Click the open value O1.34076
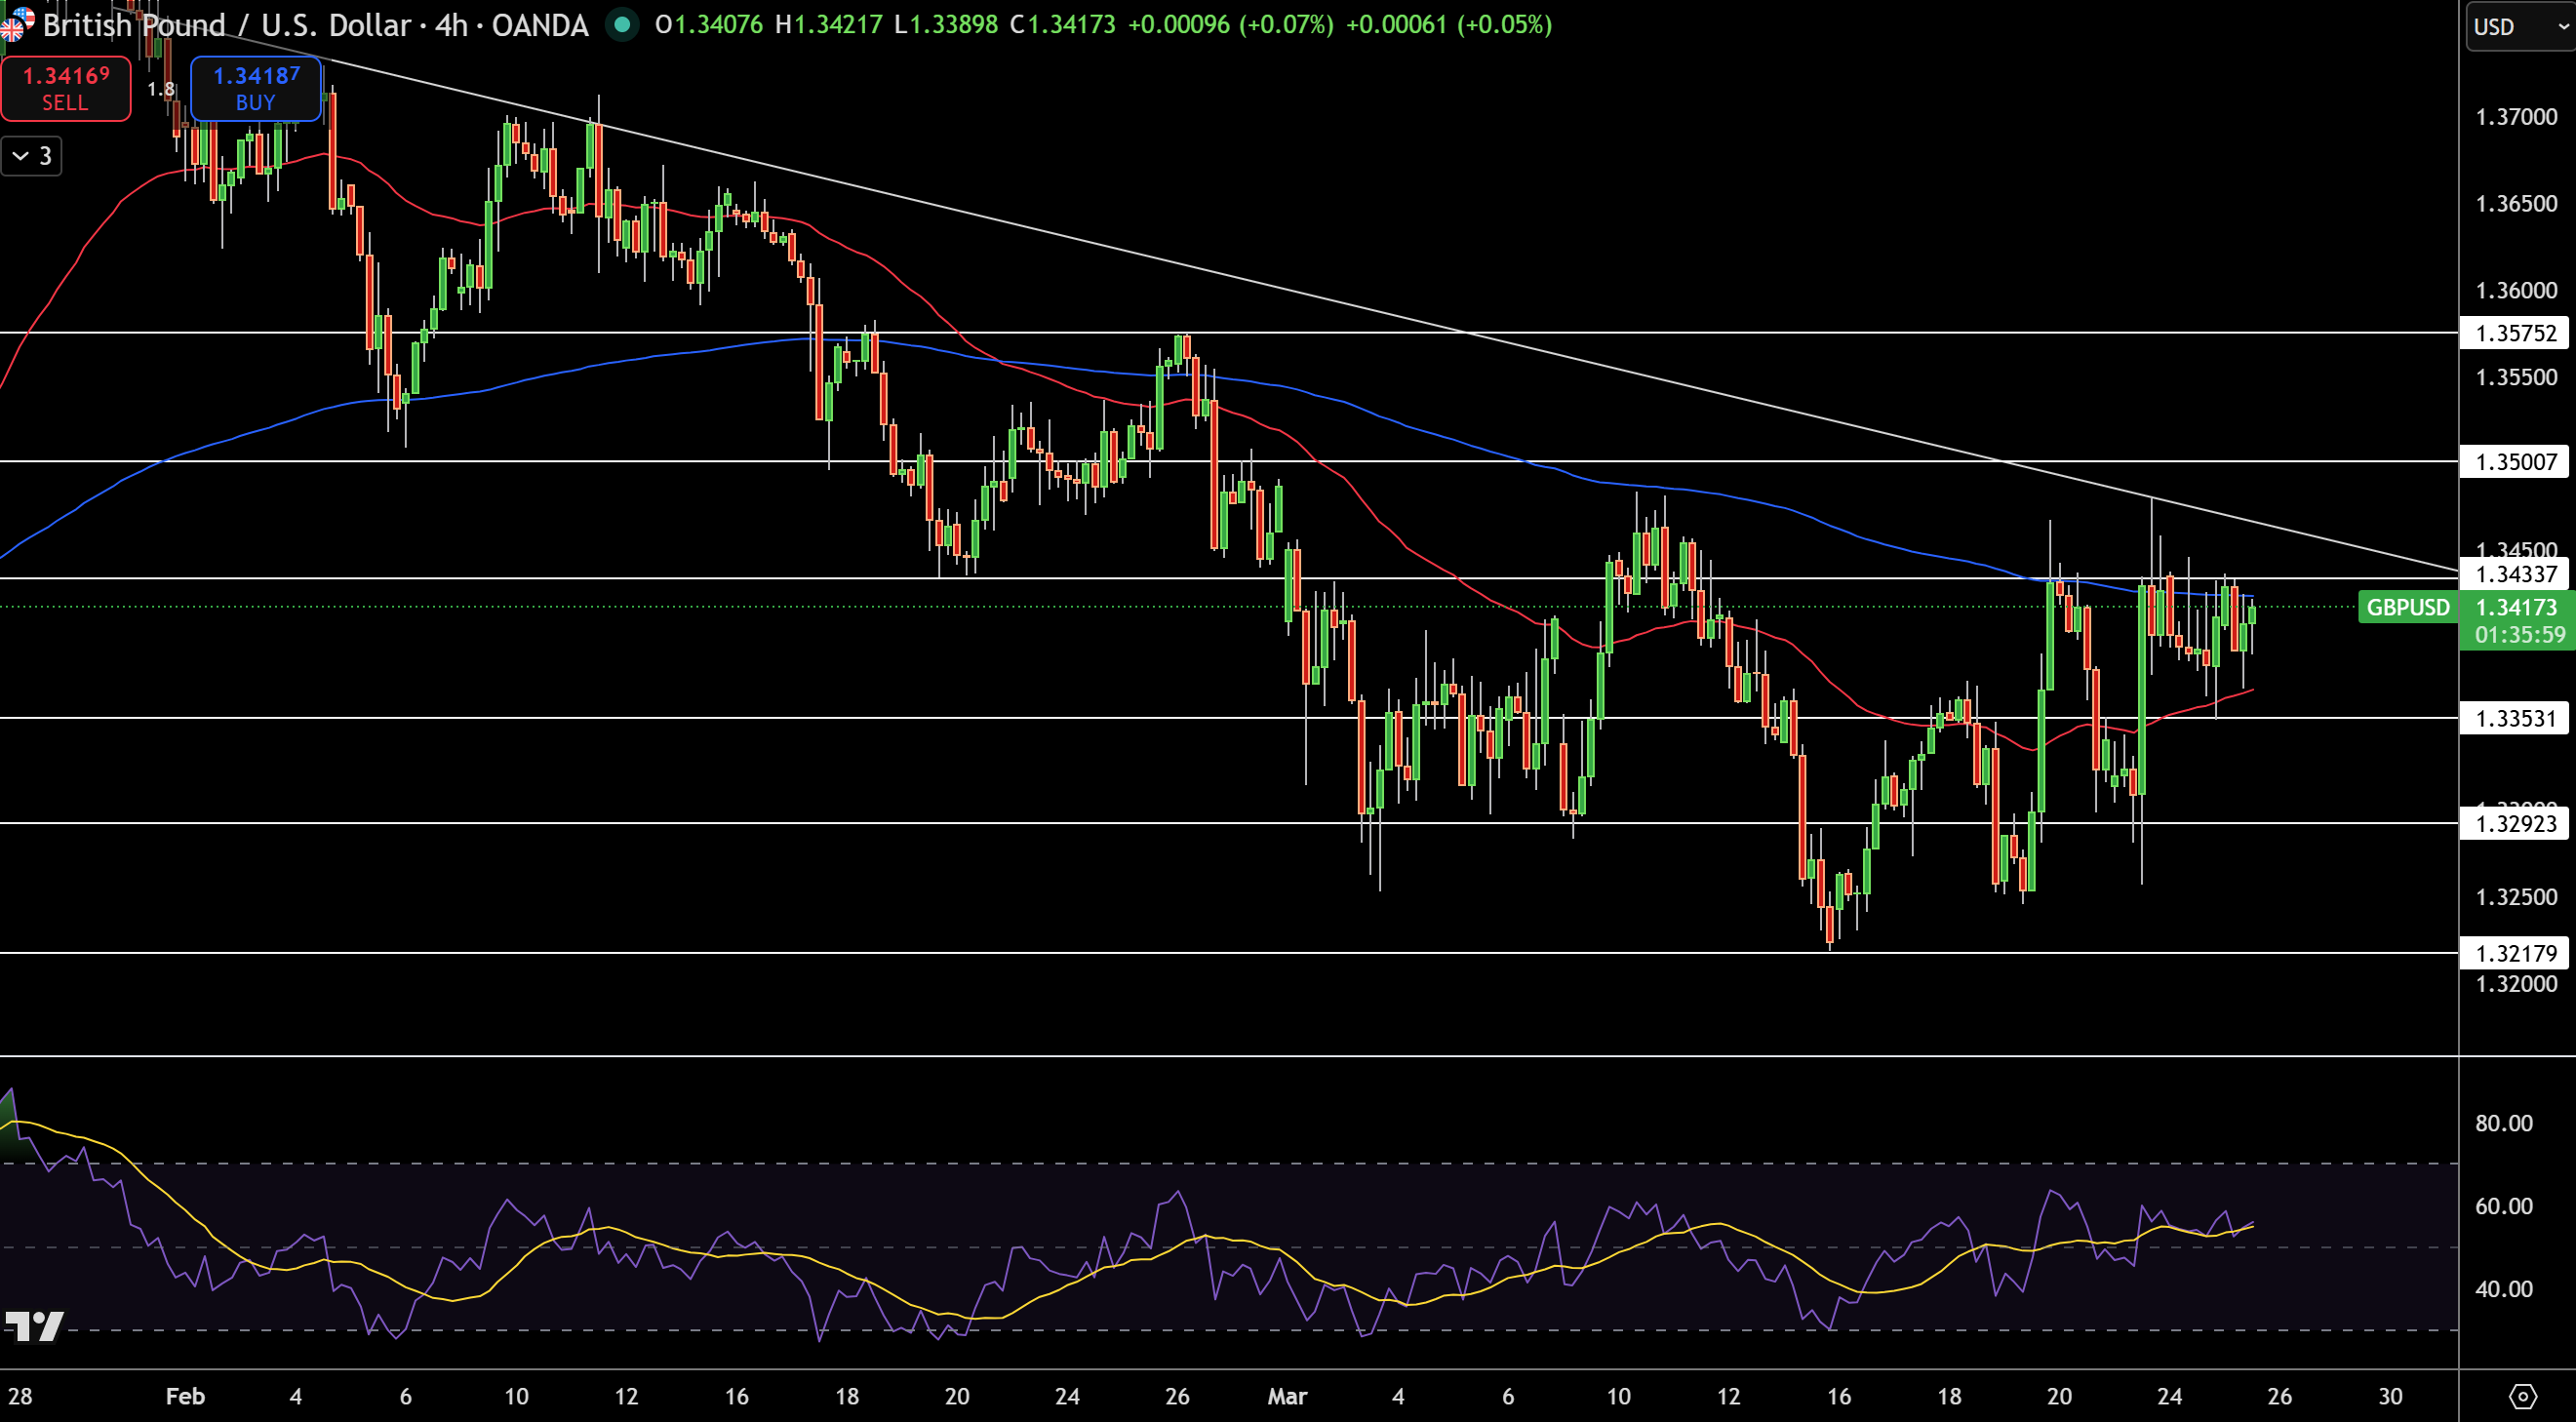 (709, 24)
